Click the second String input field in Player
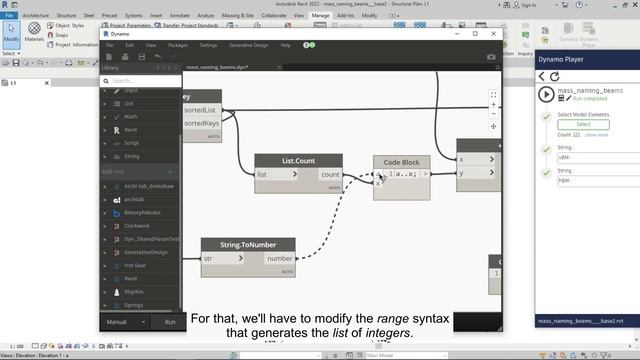640x360 pixels. click(598, 180)
